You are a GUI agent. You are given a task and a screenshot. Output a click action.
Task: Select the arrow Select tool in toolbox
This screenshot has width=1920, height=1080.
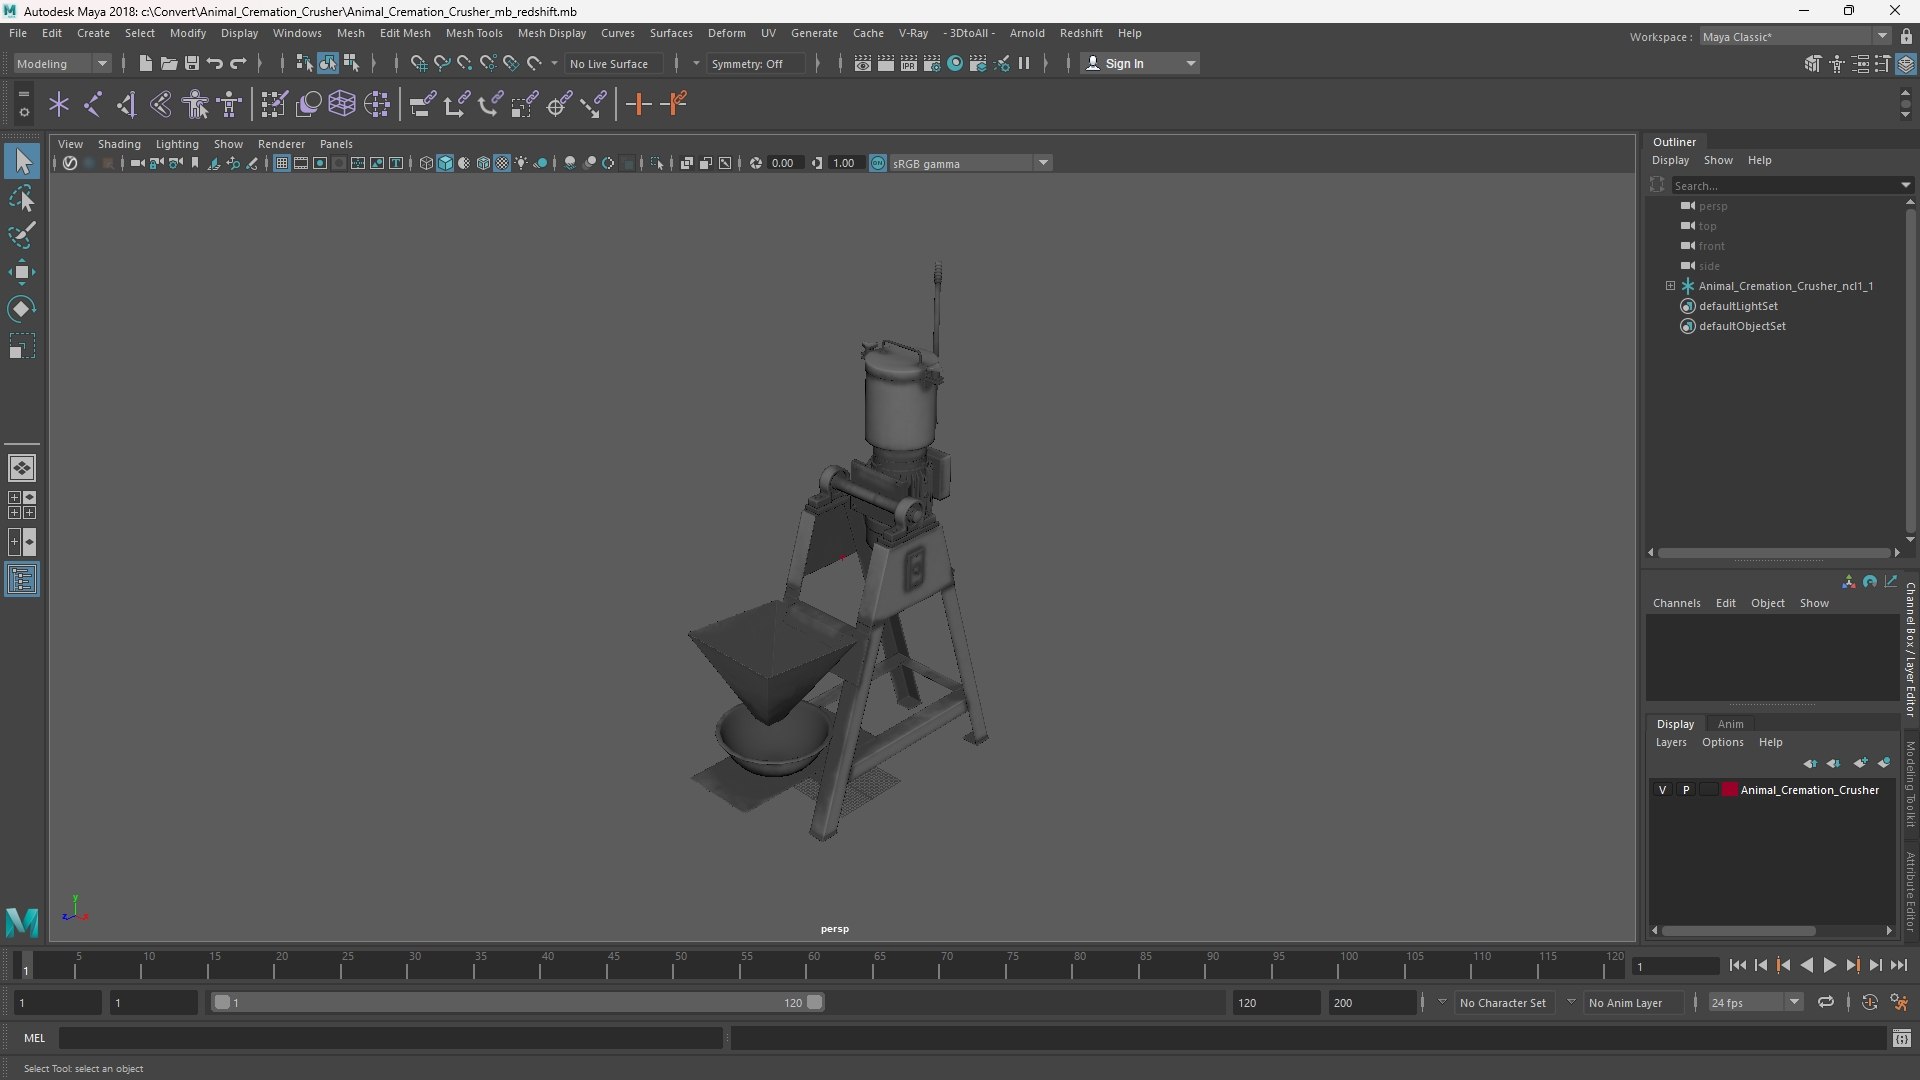coord(22,161)
